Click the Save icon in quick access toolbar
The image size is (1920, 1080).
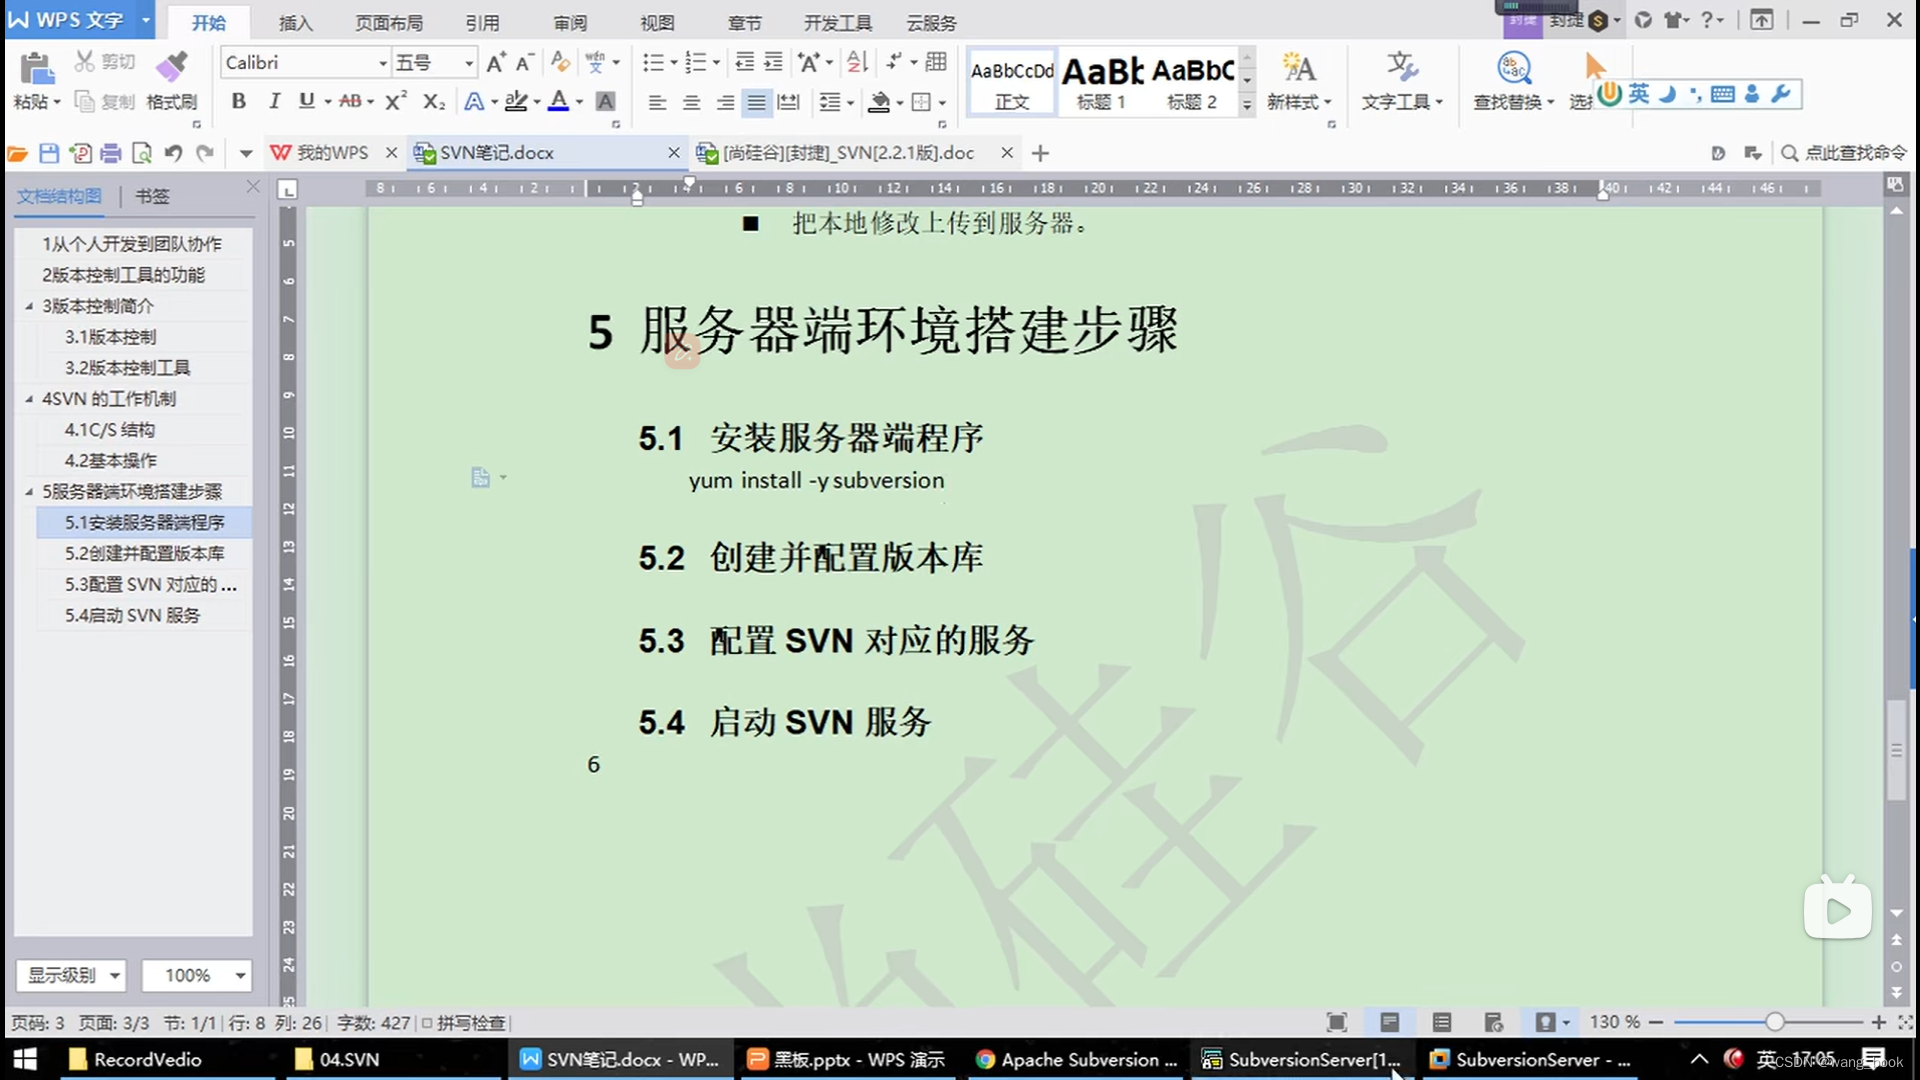click(48, 152)
